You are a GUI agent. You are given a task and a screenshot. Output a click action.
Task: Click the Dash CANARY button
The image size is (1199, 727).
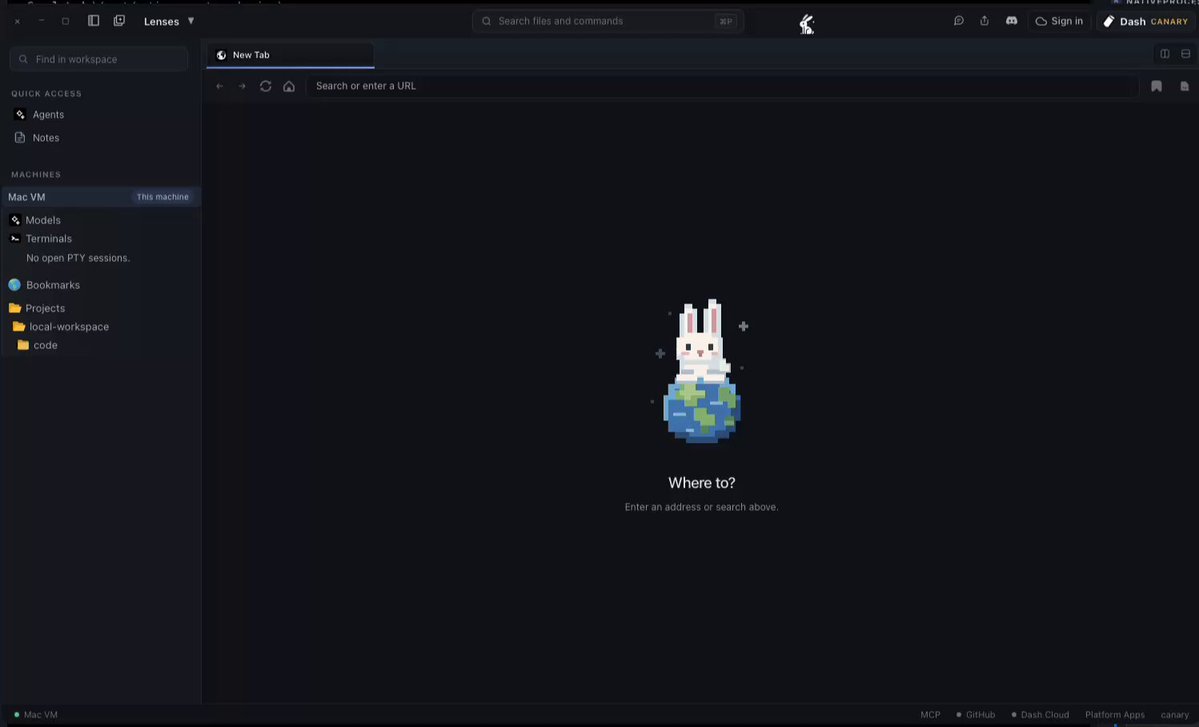coord(1145,21)
